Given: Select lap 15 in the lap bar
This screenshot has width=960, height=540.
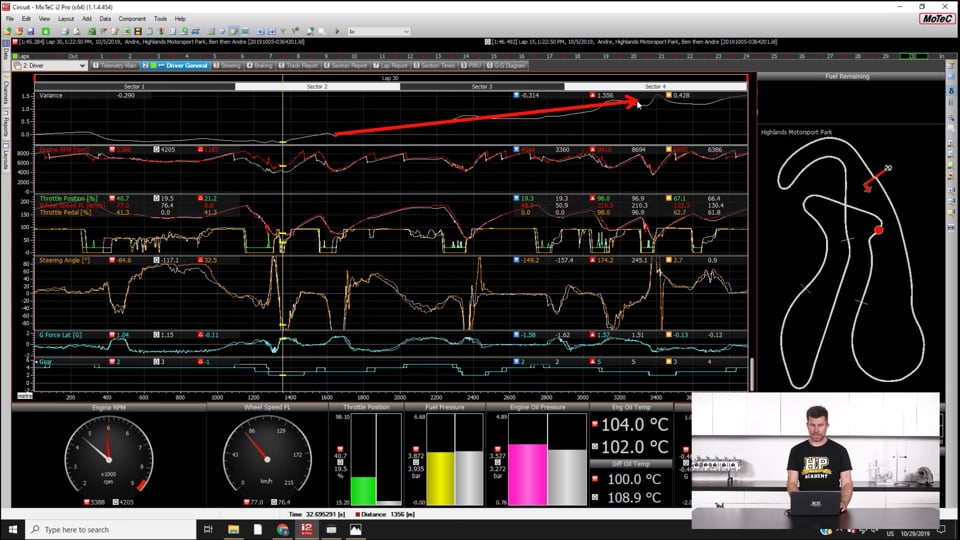Looking at the screenshot, I should click(x=493, y=56).
